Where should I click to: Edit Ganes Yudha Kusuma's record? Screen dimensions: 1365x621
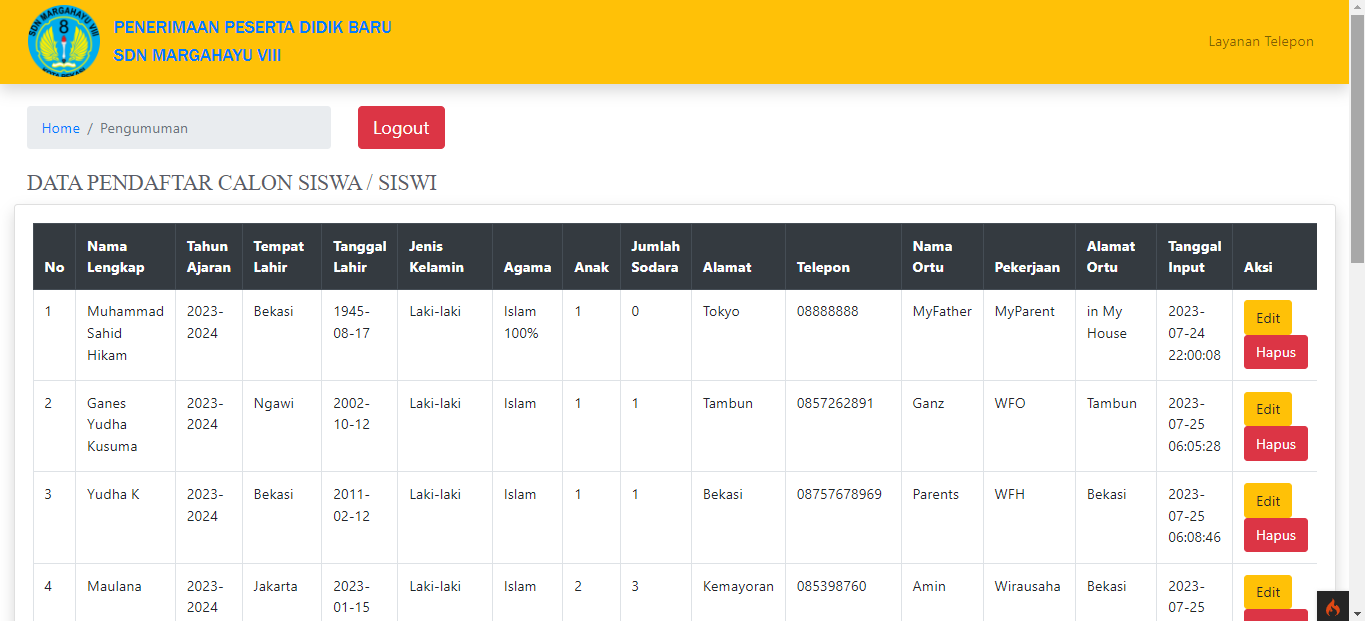1268,409
